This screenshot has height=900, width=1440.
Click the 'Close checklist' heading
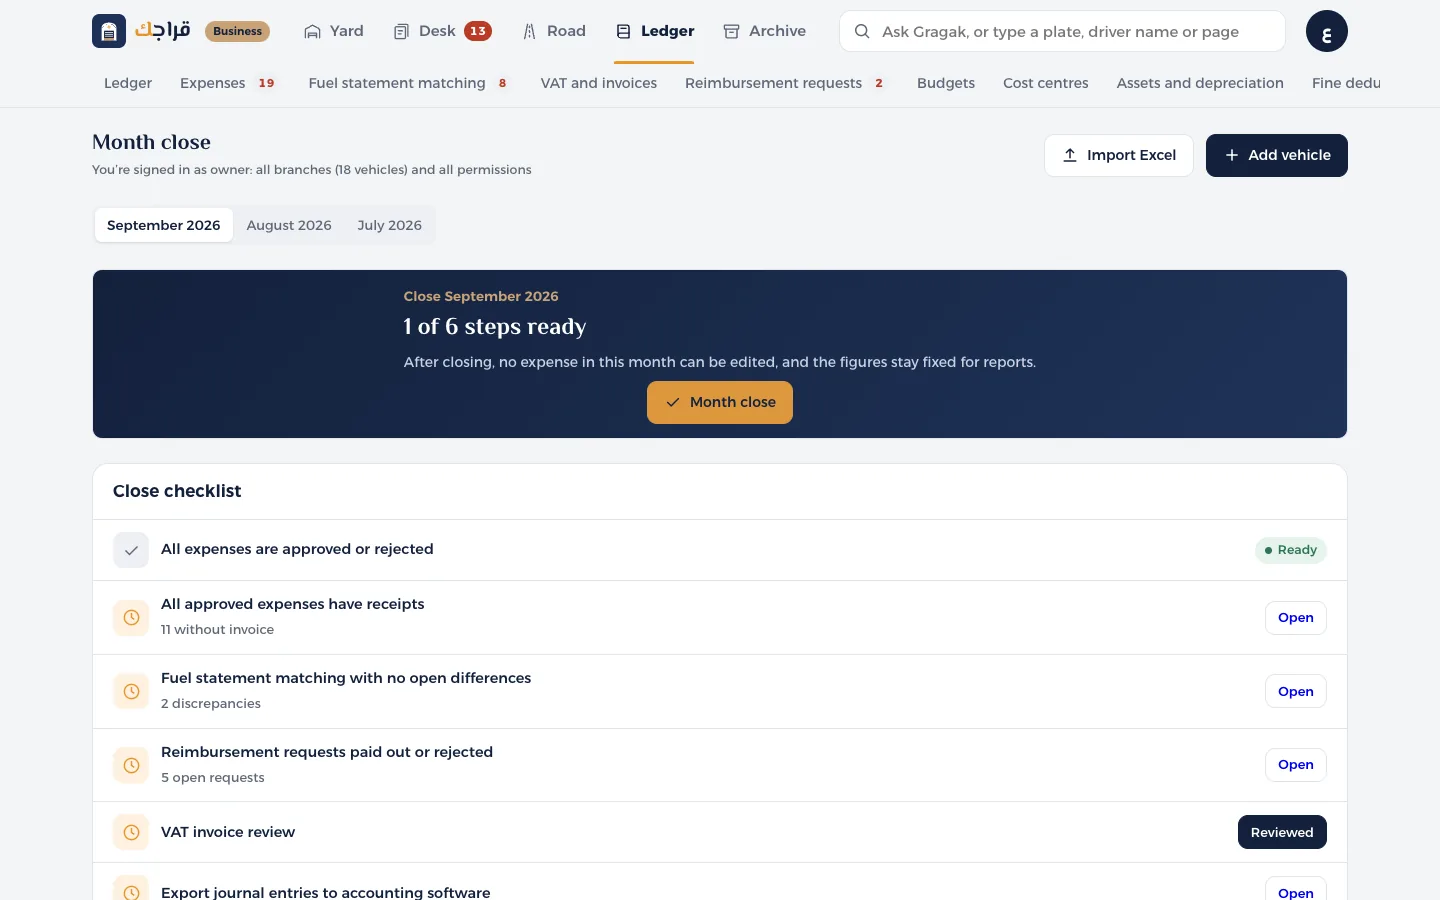coord(177,491)
